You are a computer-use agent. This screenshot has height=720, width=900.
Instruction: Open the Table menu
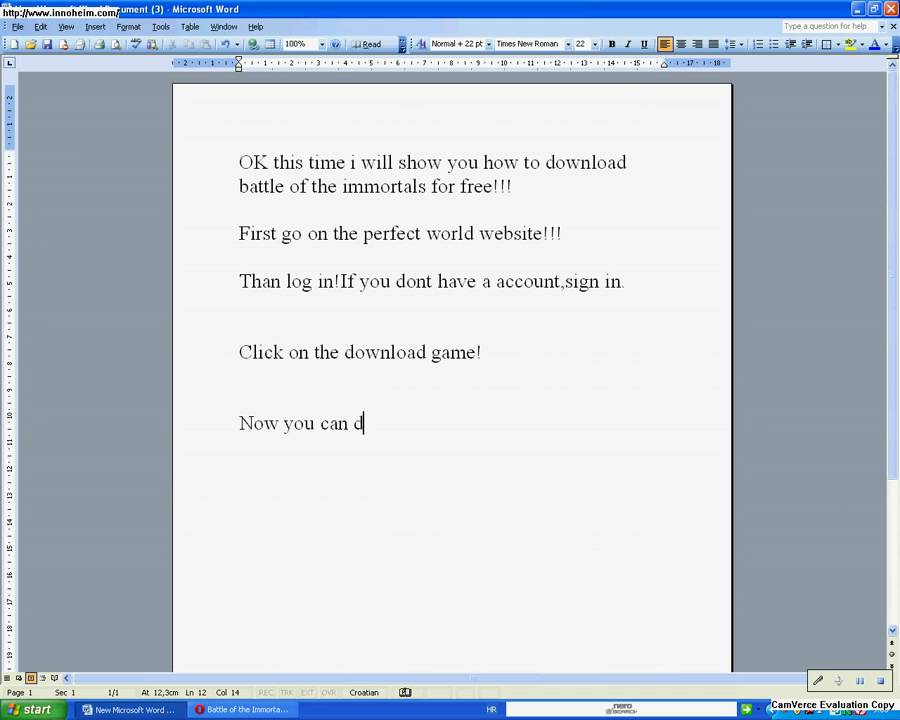(190, 26)
